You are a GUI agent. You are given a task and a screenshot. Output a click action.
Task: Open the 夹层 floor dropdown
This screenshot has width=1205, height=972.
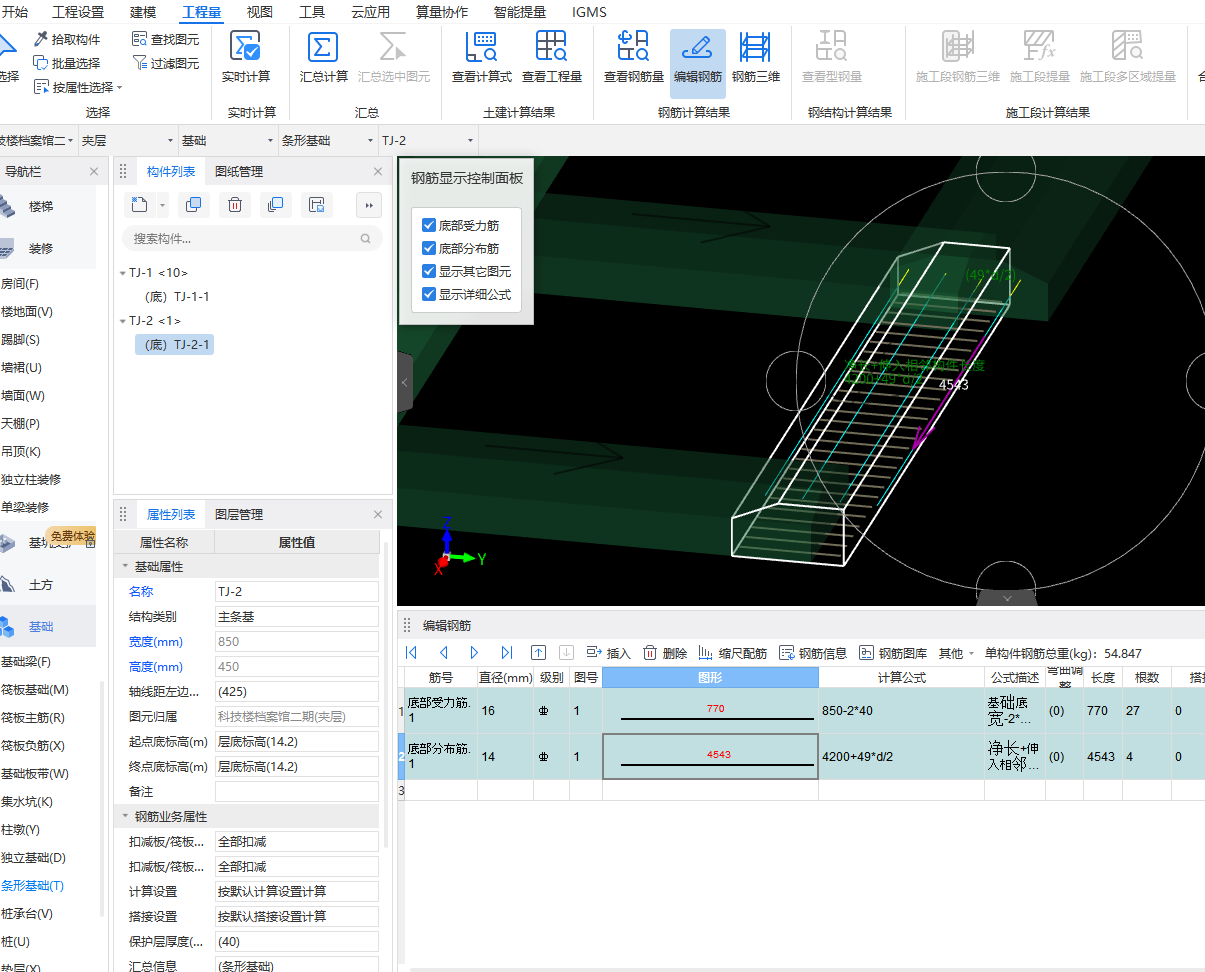click(x=127, y=141)
